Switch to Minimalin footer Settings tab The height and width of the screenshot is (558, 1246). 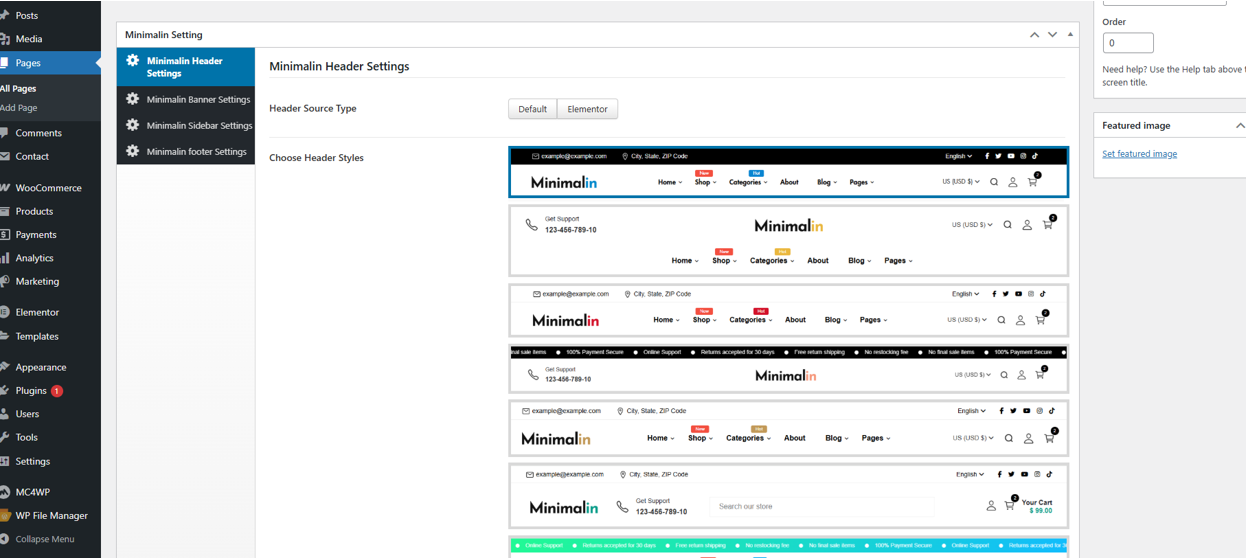tap(186, 152)
